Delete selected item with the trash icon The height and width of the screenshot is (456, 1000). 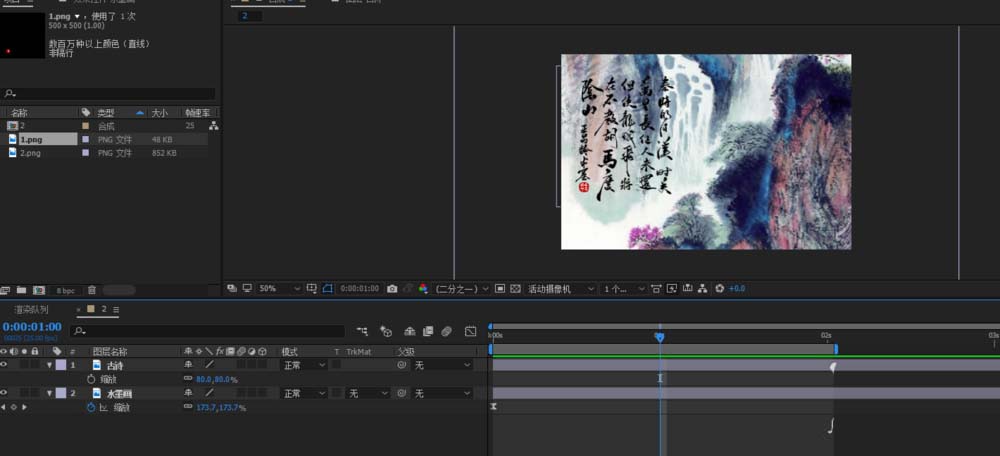[x=92, y=290]
